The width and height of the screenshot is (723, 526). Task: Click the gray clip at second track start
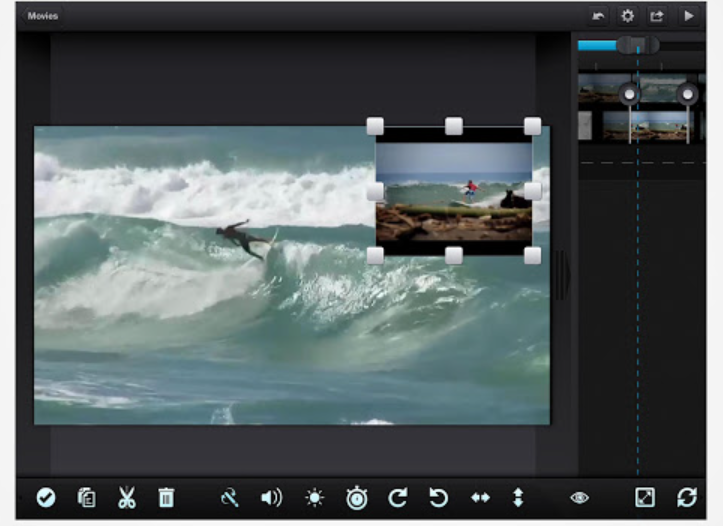585,125
